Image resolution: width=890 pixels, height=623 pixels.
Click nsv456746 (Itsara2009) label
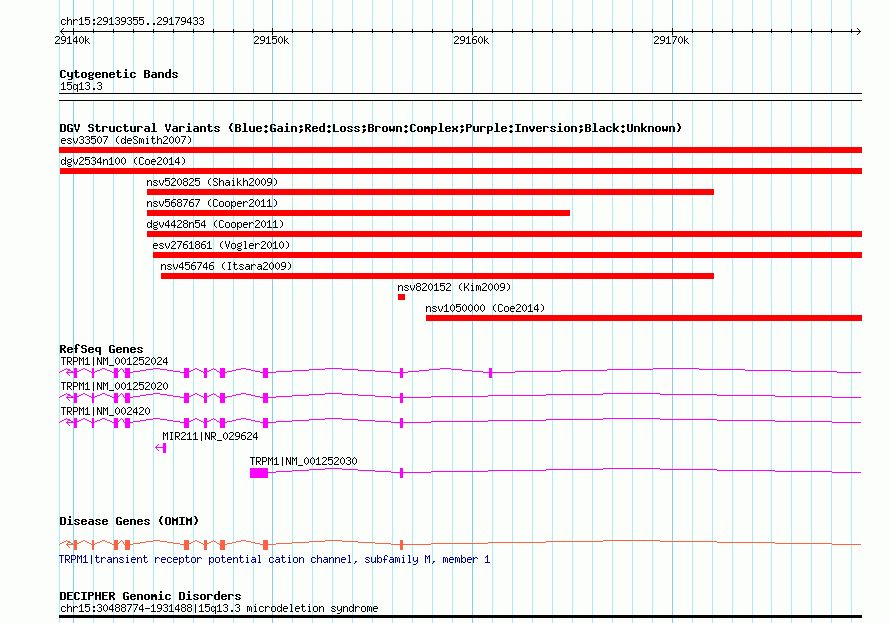(226, 266)
